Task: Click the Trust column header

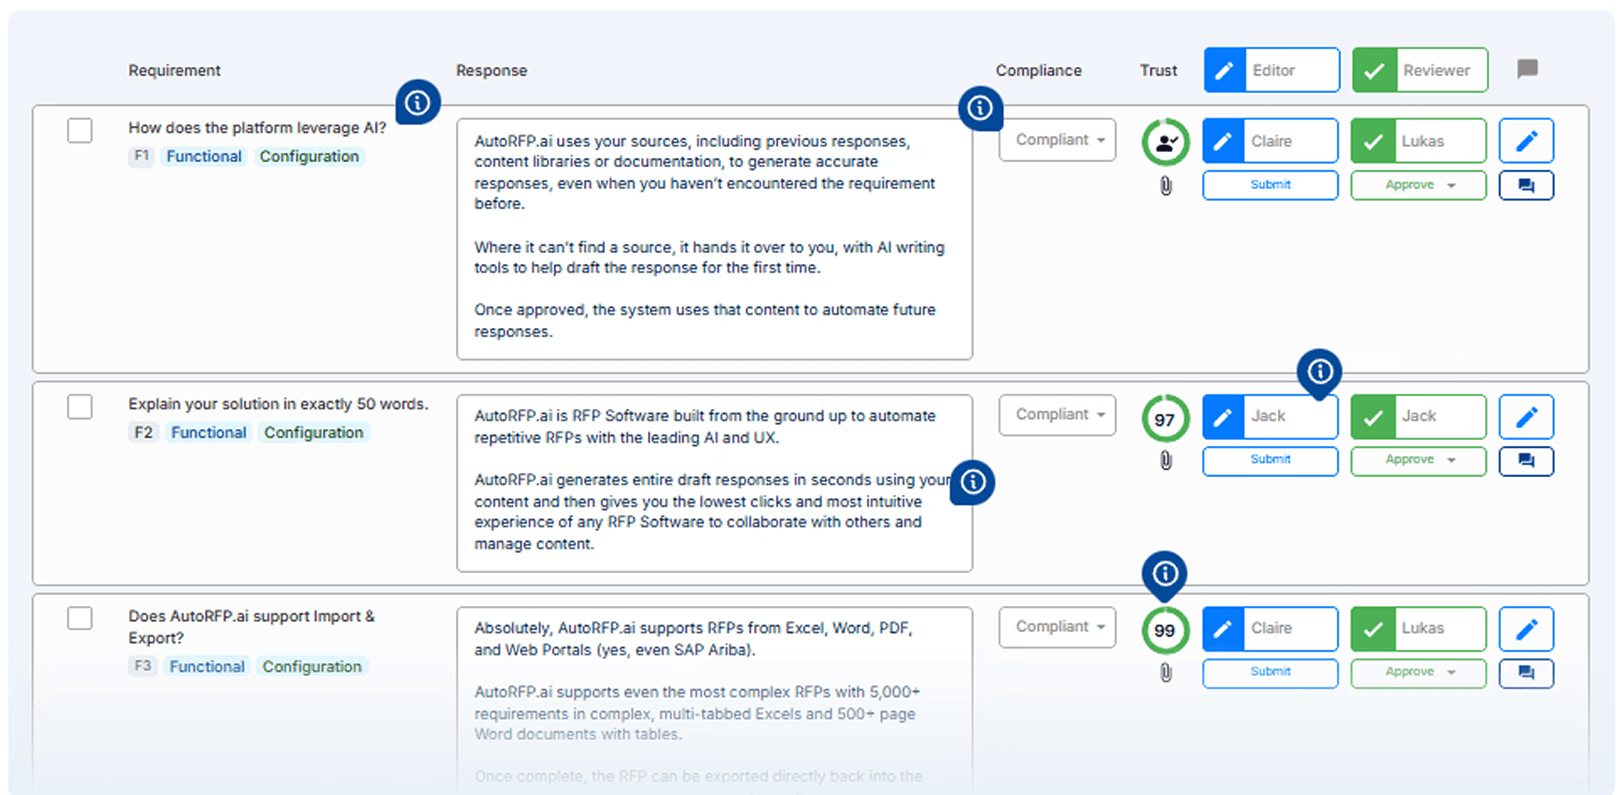Action: point(1158,70)
